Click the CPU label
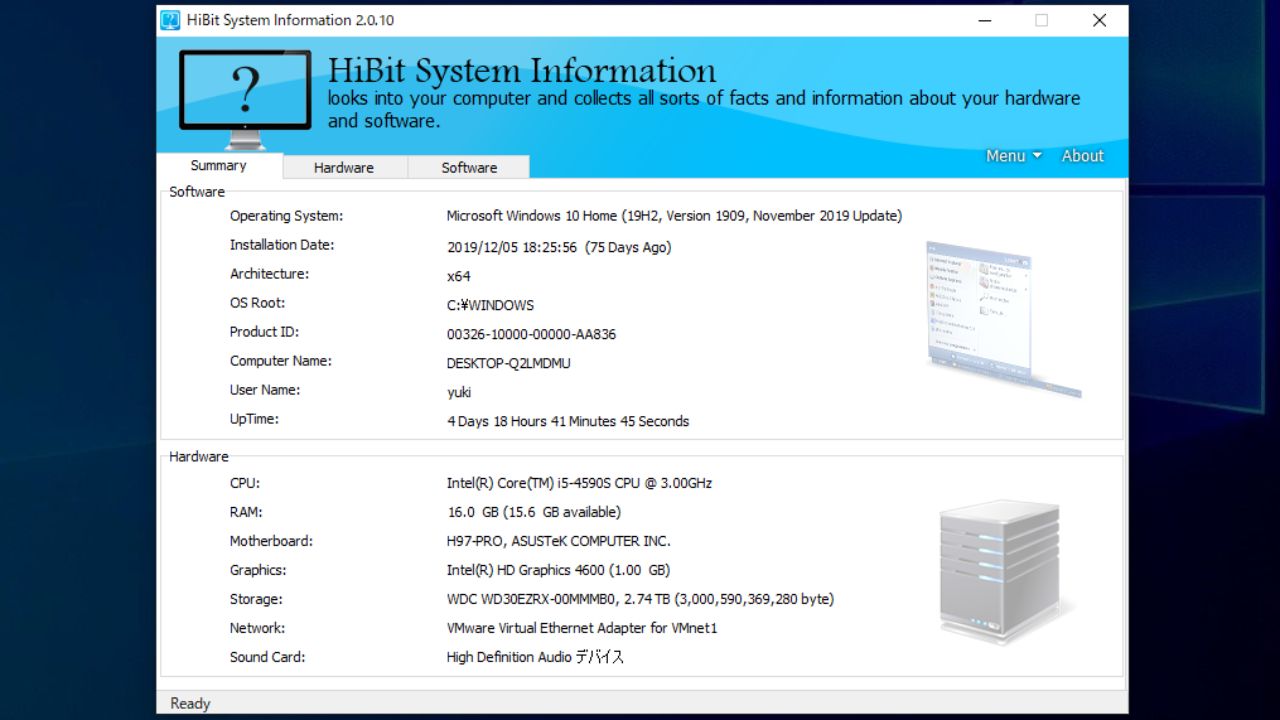 245,483
